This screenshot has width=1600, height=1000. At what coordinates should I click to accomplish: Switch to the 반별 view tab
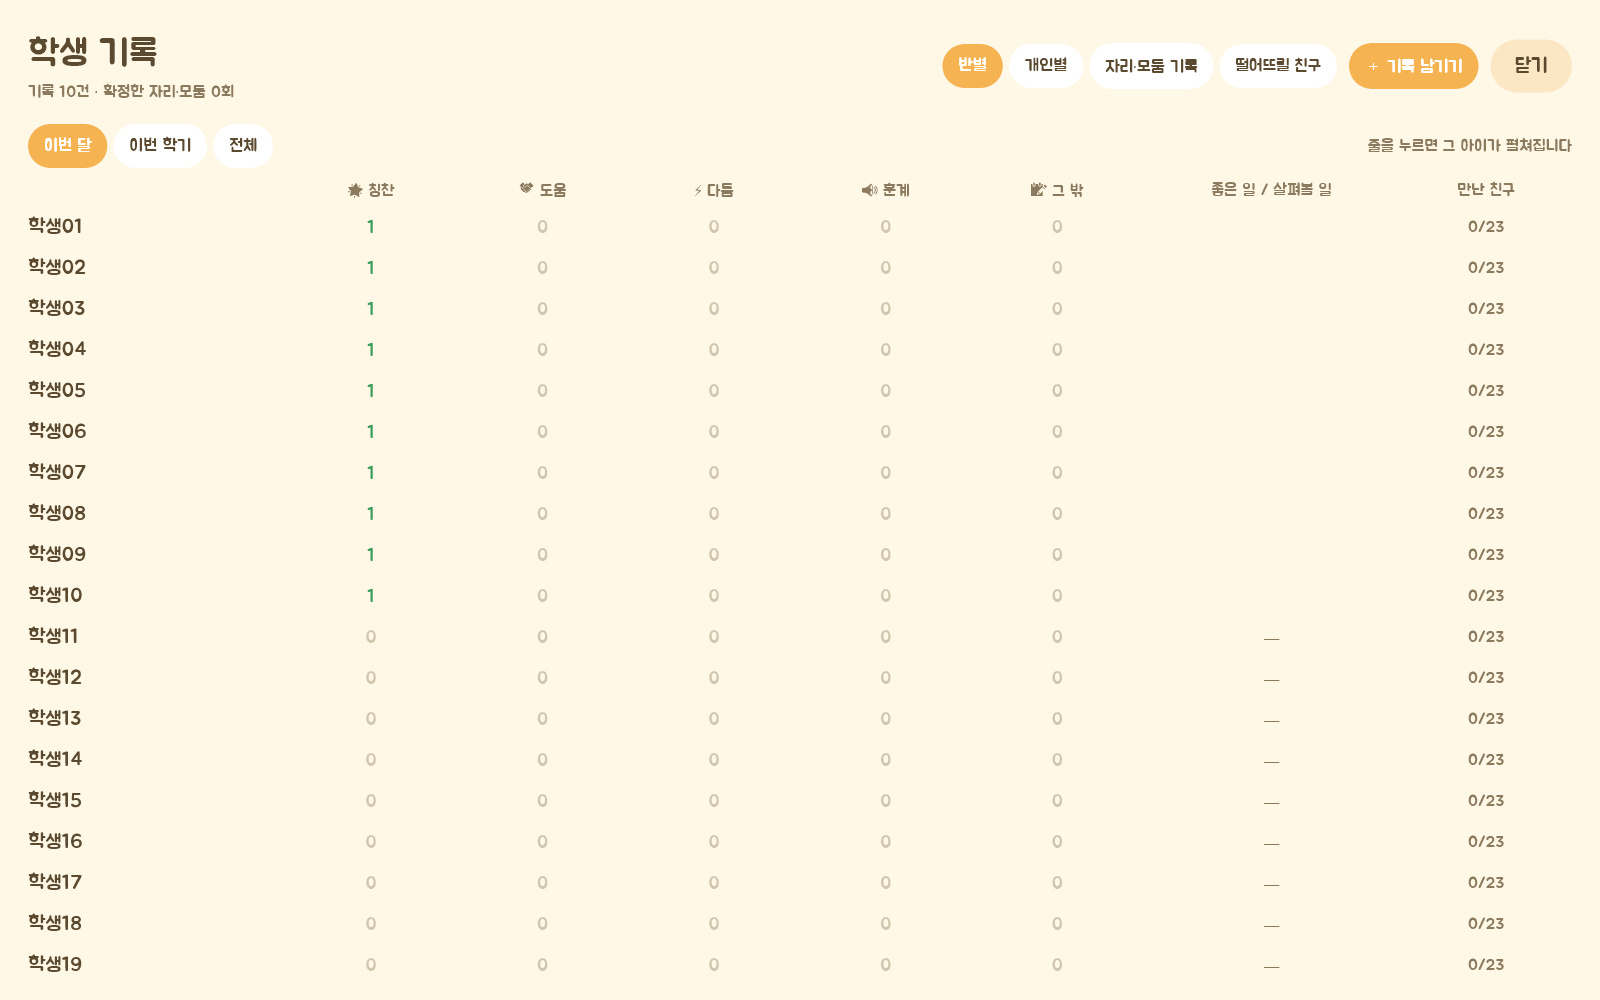pos(972,66)
